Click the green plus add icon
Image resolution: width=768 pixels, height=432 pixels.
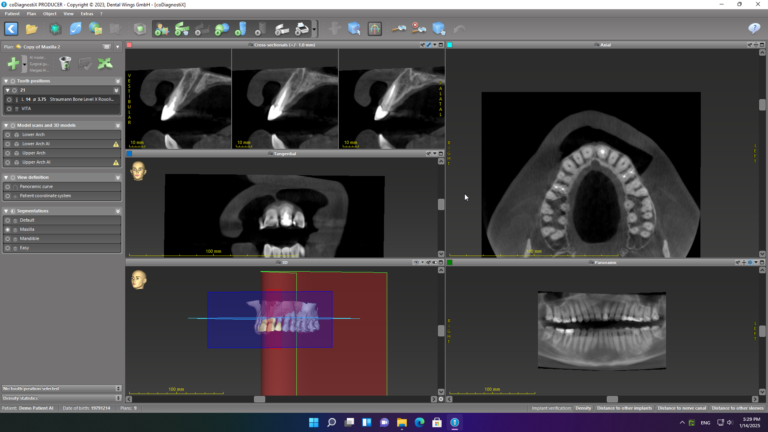click(13, 63)
